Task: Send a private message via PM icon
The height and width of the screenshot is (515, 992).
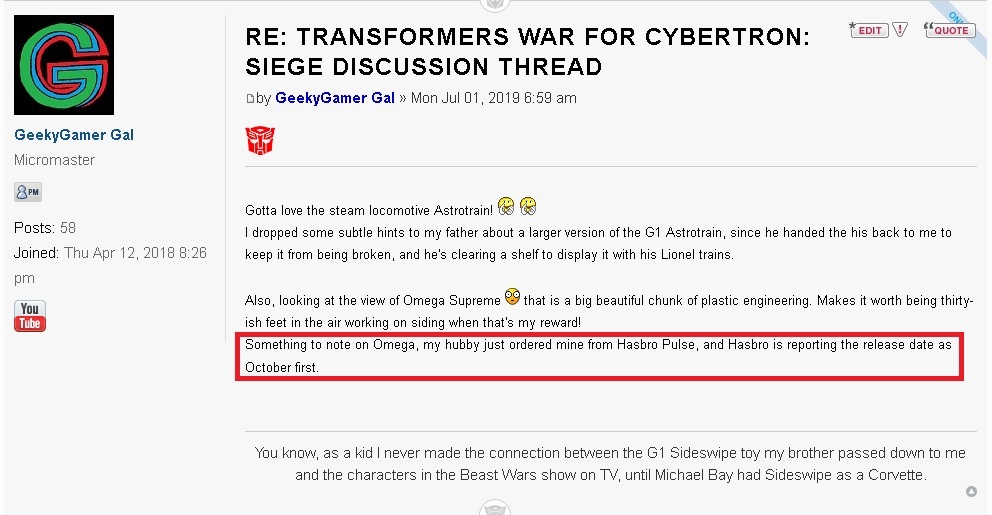Action: click(28, 192)
